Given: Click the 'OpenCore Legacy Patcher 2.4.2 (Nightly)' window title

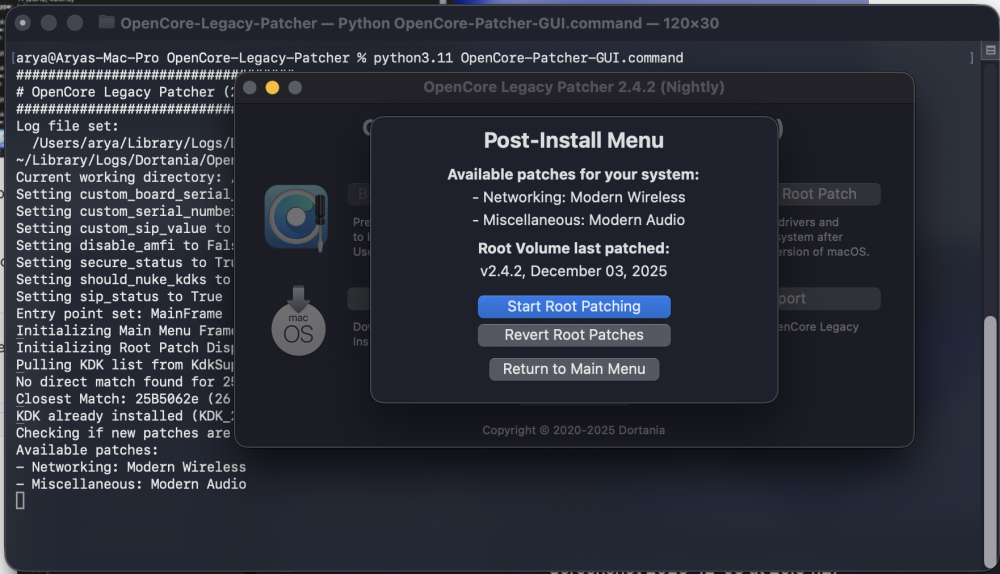Looking at the screenshot, I should pyautogui.click(x=573, y=87).
